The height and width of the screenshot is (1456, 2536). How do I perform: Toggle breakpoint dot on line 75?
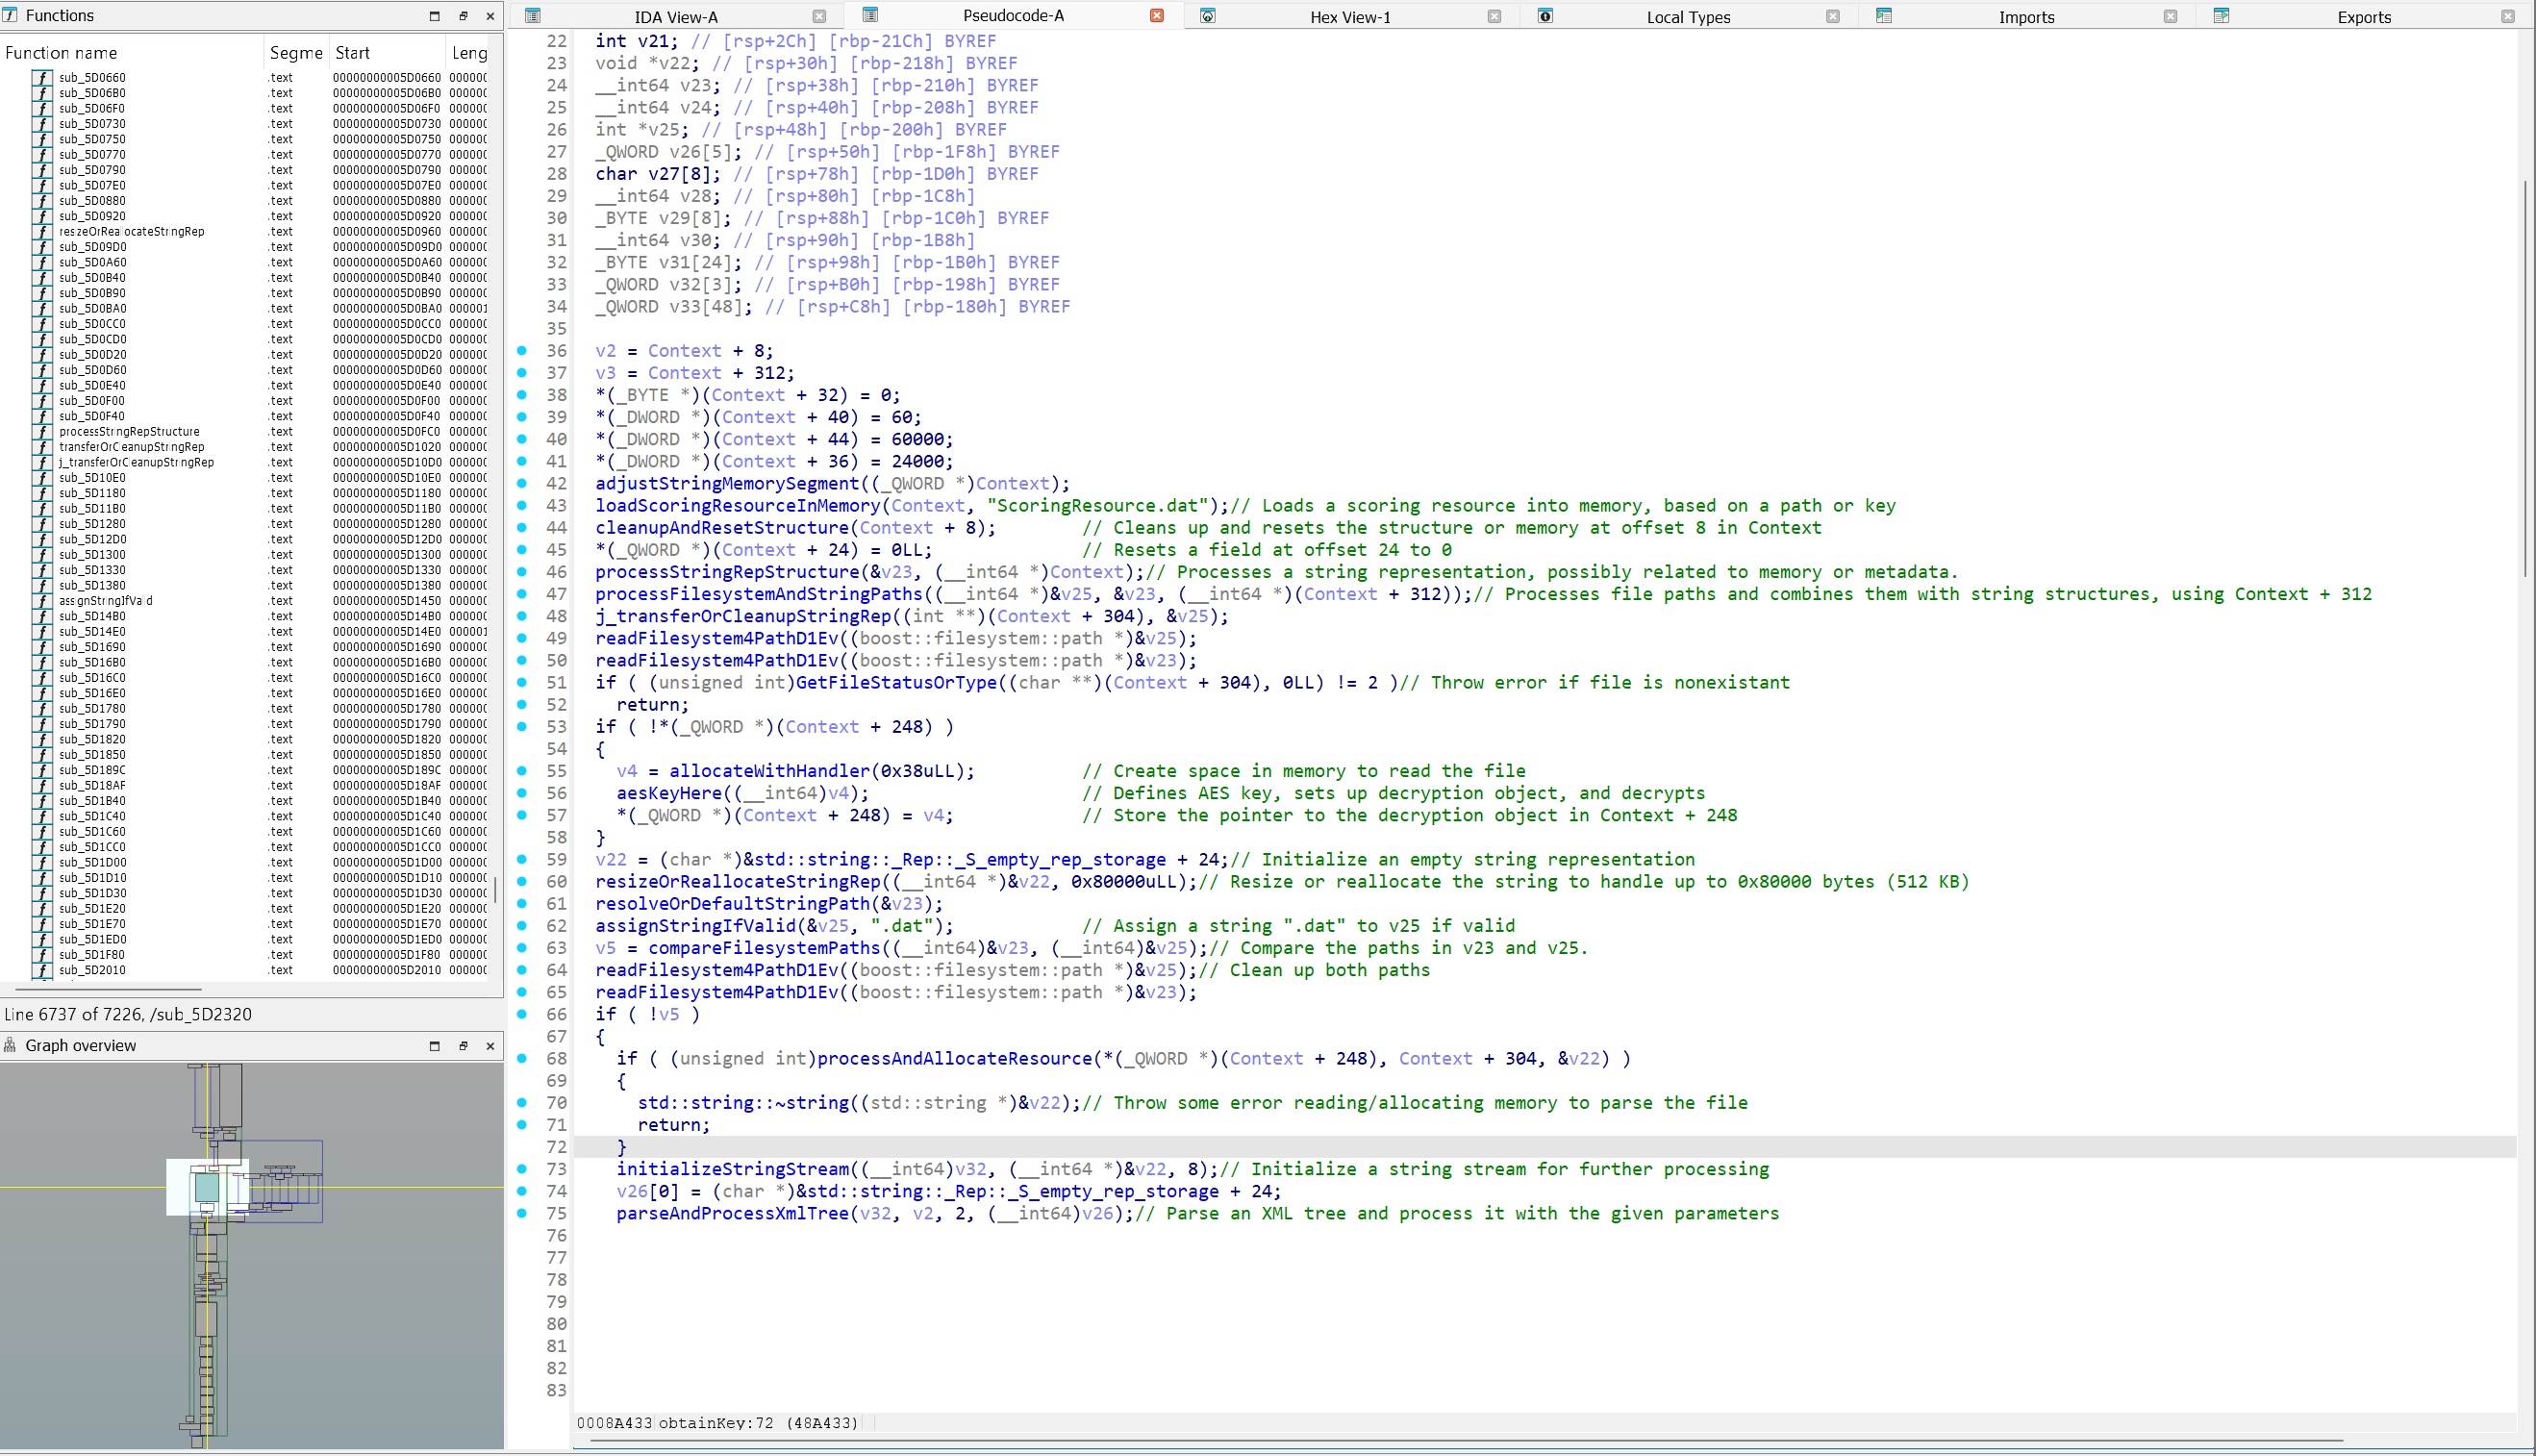tap(522, 1213)
